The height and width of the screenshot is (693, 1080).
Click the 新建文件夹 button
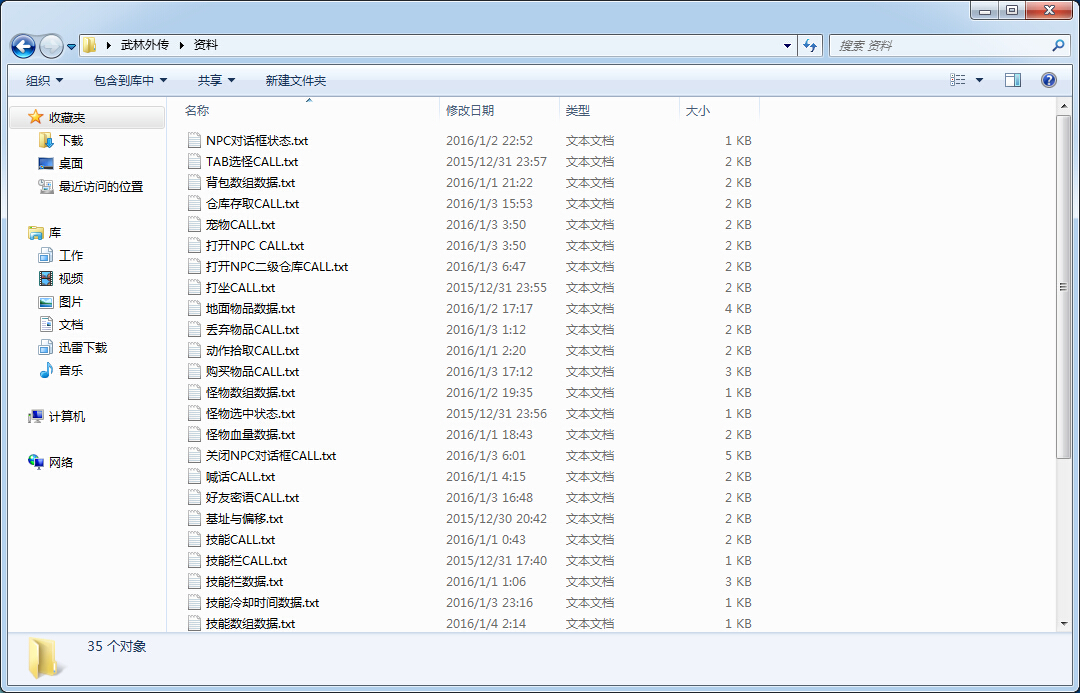(296, 80)
